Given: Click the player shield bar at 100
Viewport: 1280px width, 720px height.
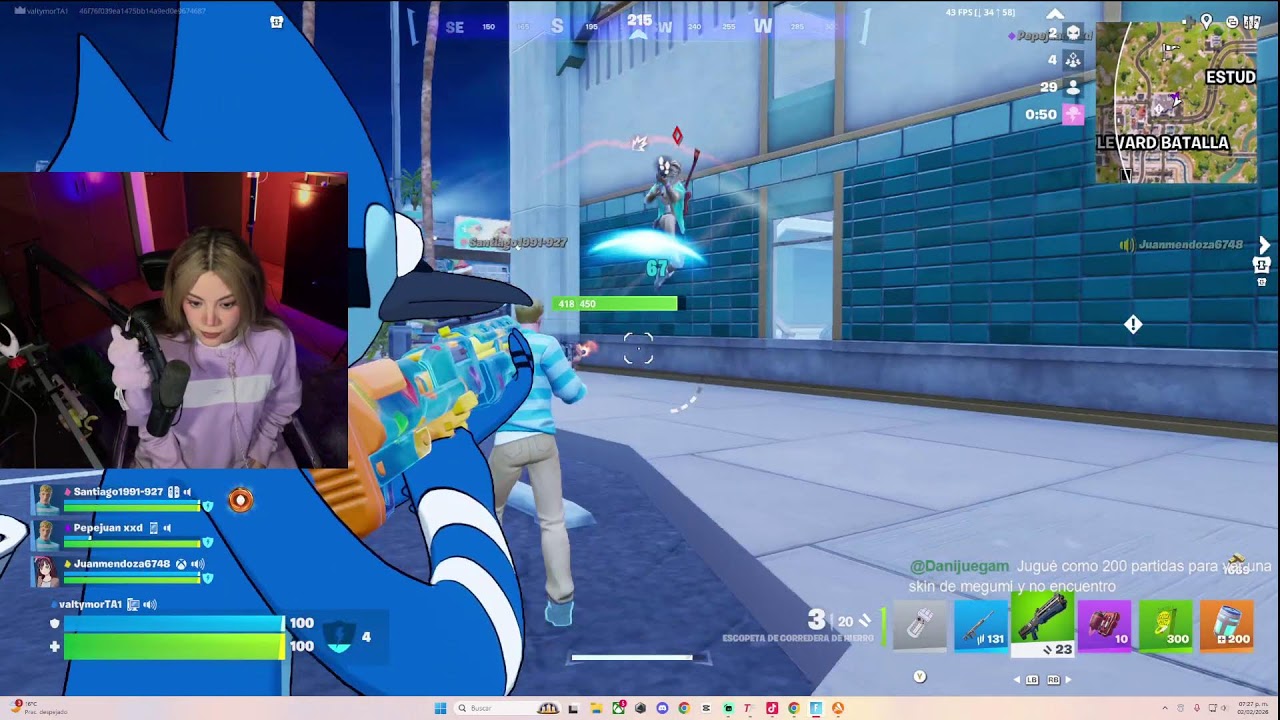Looking at the screenshot, I should (173, 624).
